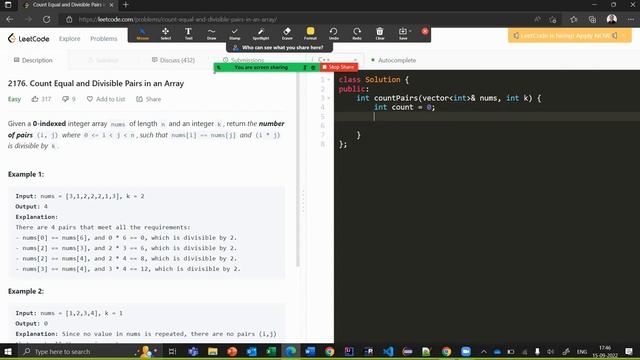Redo the last annotation
The height and width of the screenshot is (360, 640).
coord(357,34)
